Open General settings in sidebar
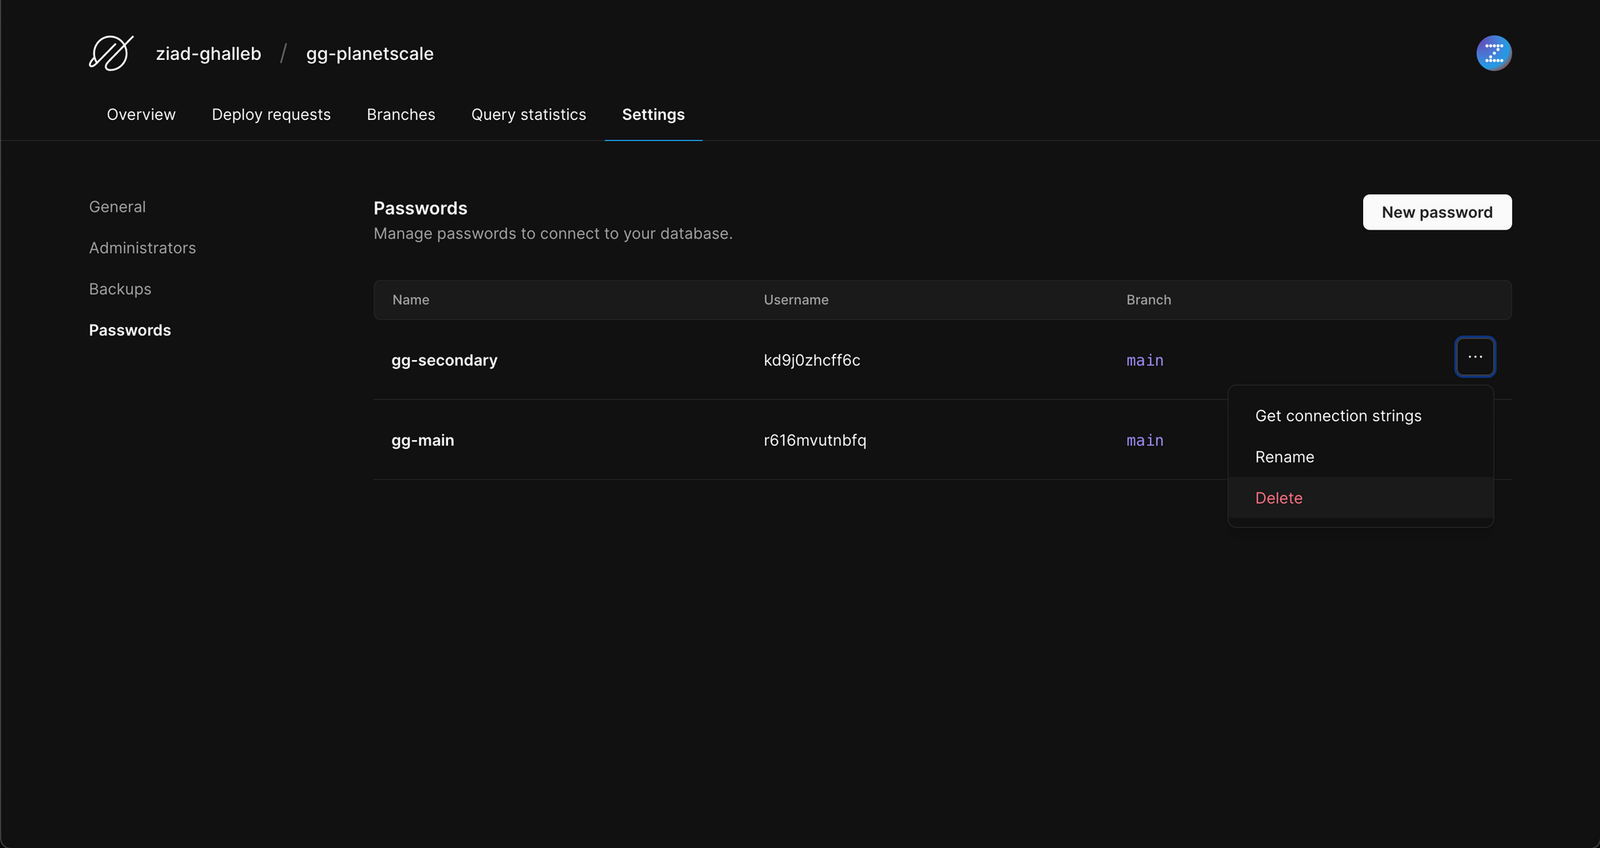This screenshot has width=1600, height=848. [x=117, y=207]
